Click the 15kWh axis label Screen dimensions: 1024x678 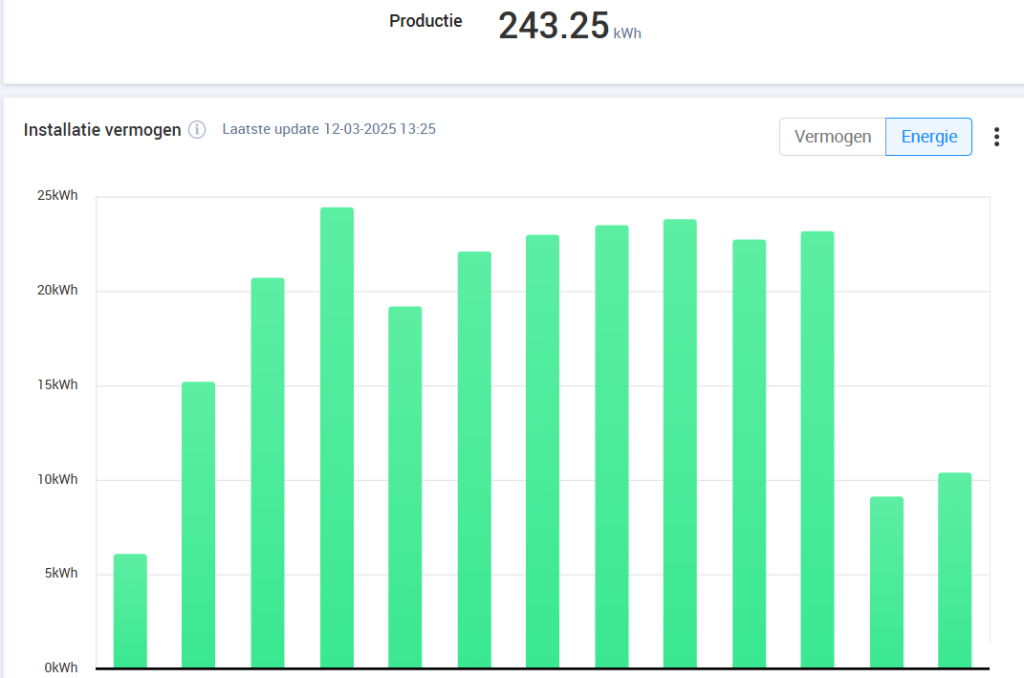pos(57,385)
